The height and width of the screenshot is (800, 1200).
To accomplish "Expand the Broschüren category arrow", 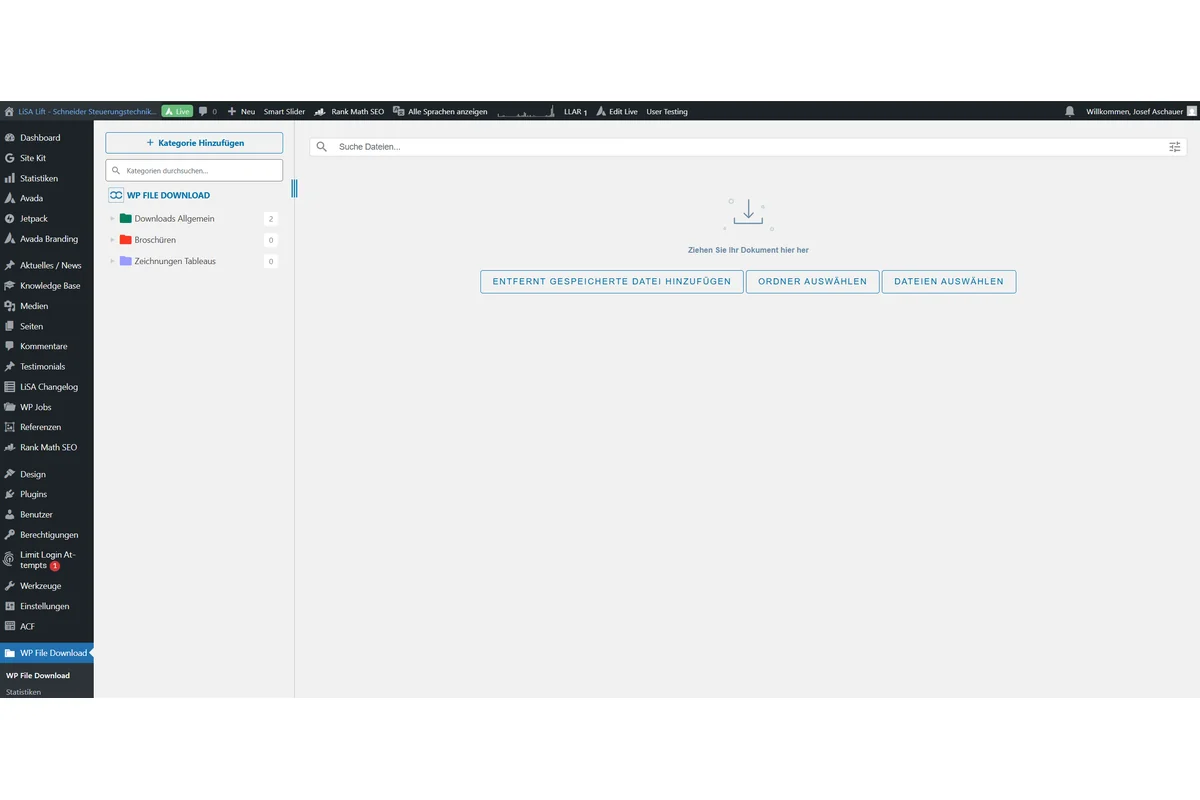I will 113,240.
